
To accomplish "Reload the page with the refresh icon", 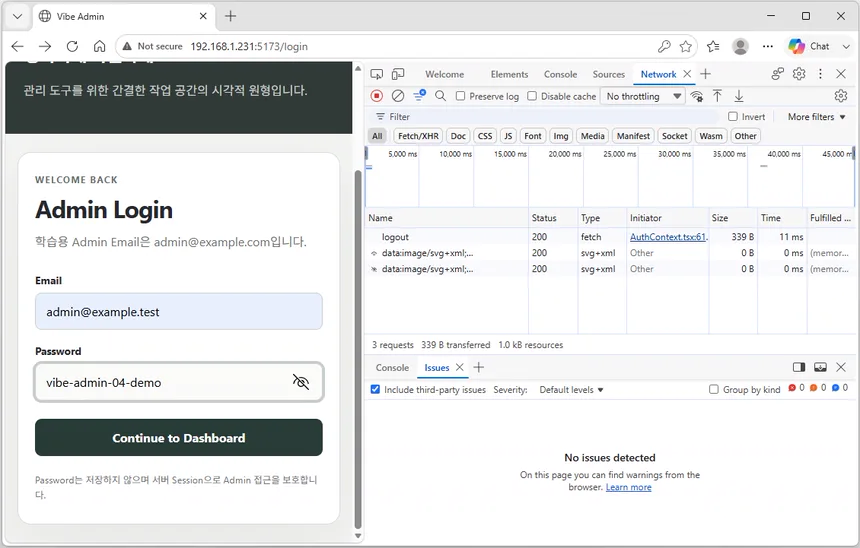I will click(x=72, y=47).
